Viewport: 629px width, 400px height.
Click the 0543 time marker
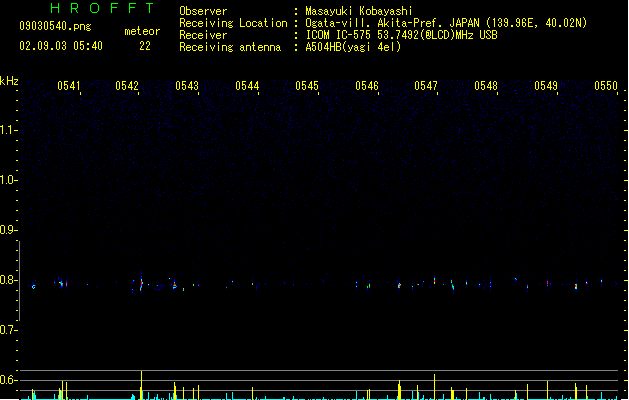tap(187, 86)
